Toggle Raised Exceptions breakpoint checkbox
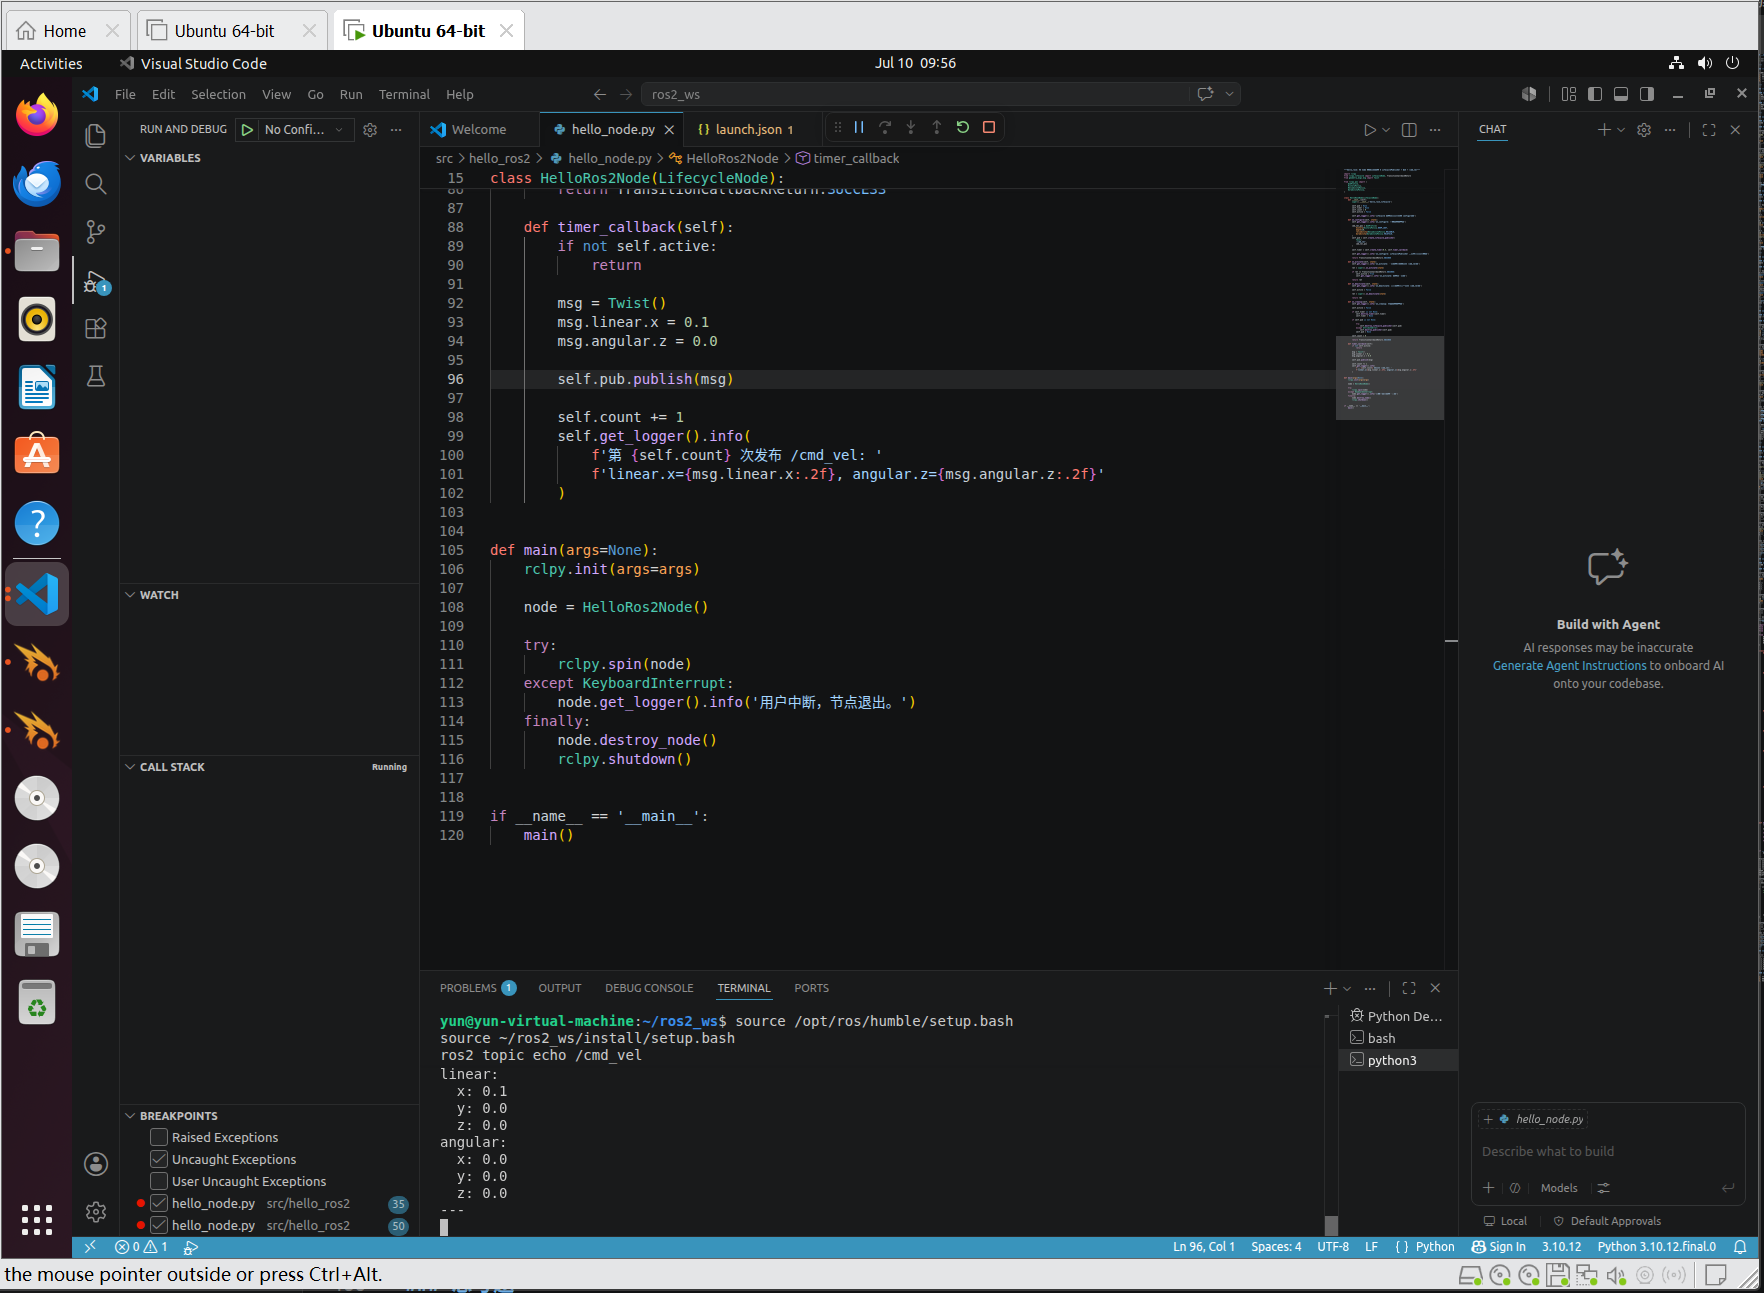 tap(159, 1137)
